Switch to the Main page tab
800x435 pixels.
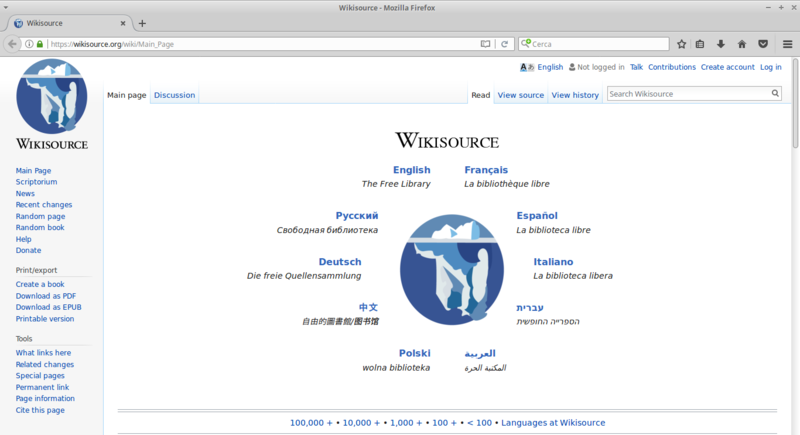127,95
